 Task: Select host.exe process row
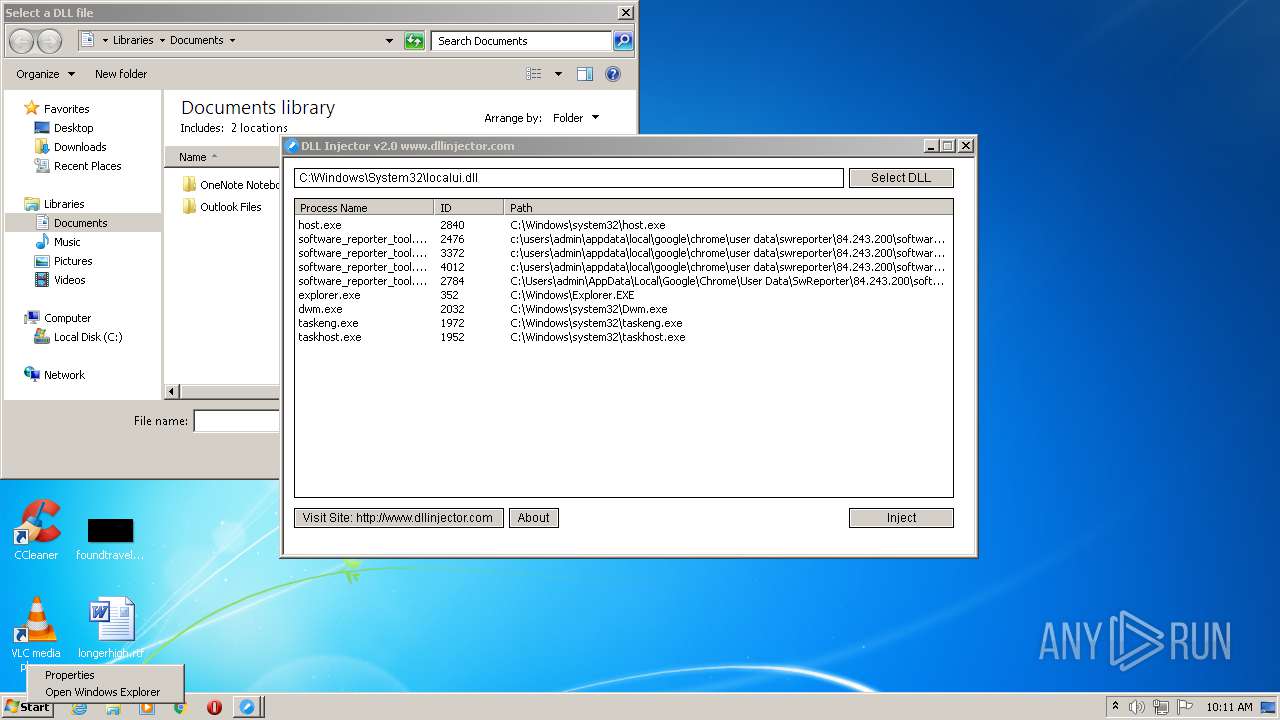click(623, 225)
